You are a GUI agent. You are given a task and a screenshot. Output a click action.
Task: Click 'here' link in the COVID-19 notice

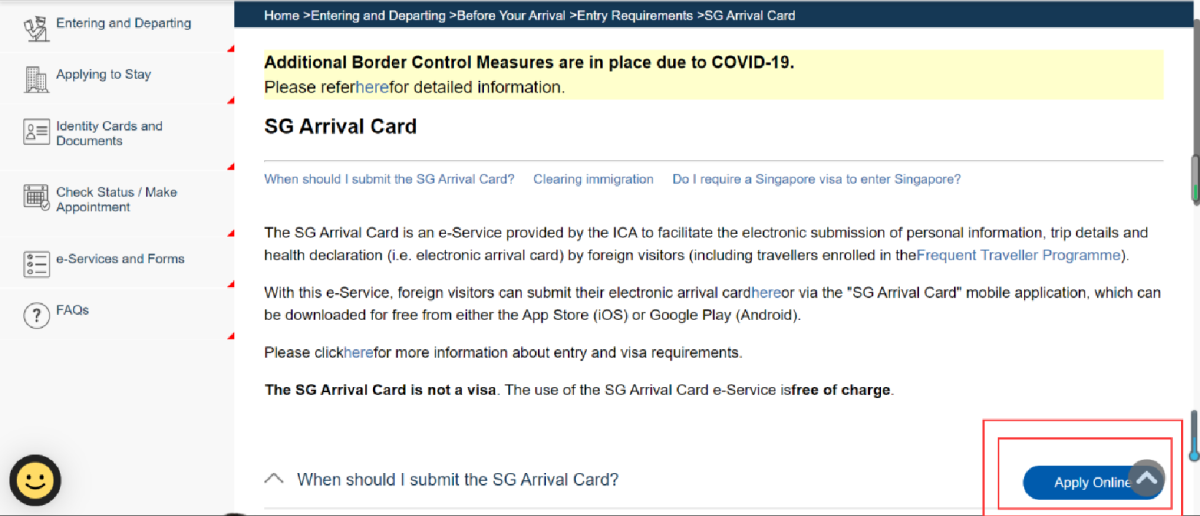372,87
